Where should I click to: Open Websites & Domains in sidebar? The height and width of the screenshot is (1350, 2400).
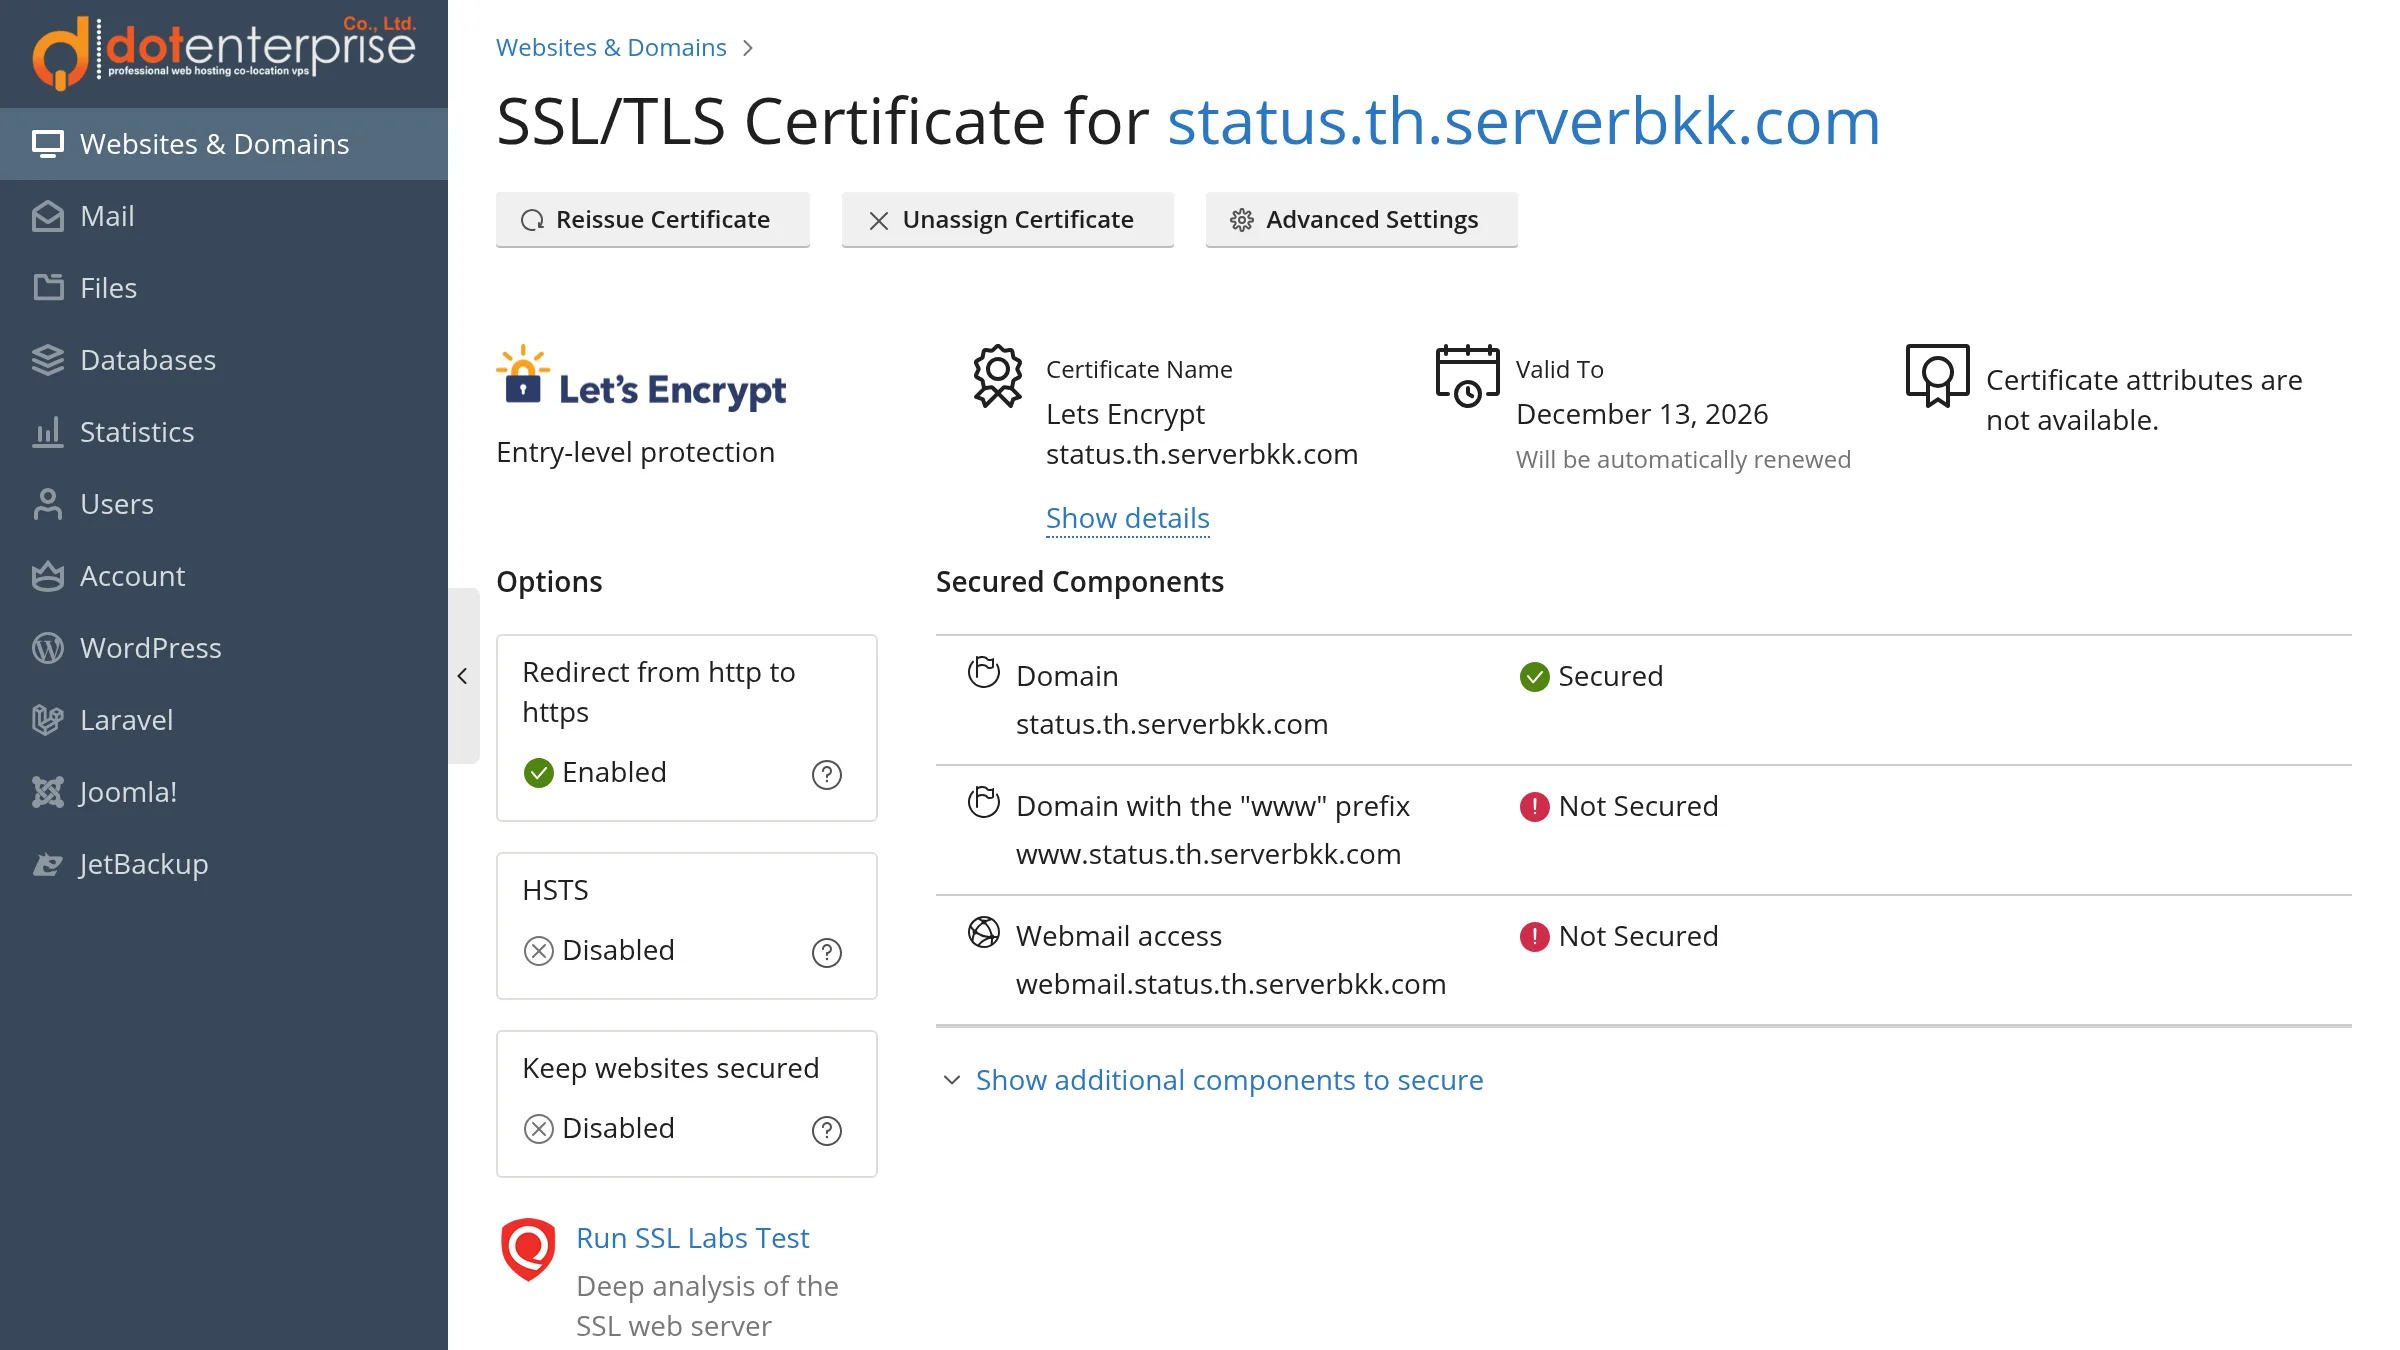224,144
